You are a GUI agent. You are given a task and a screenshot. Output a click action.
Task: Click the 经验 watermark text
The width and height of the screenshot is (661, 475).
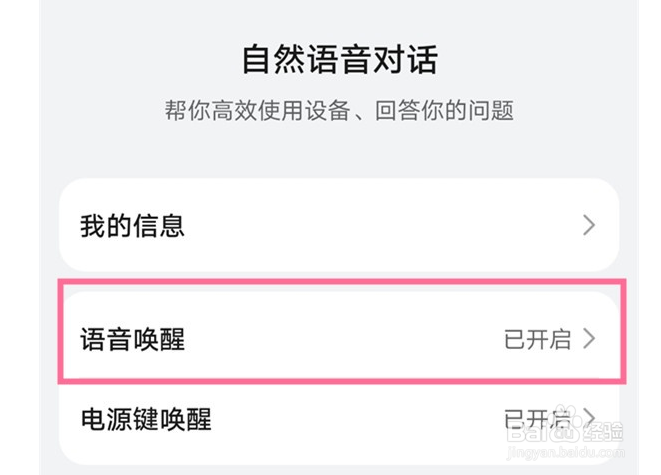coord(603,433)
